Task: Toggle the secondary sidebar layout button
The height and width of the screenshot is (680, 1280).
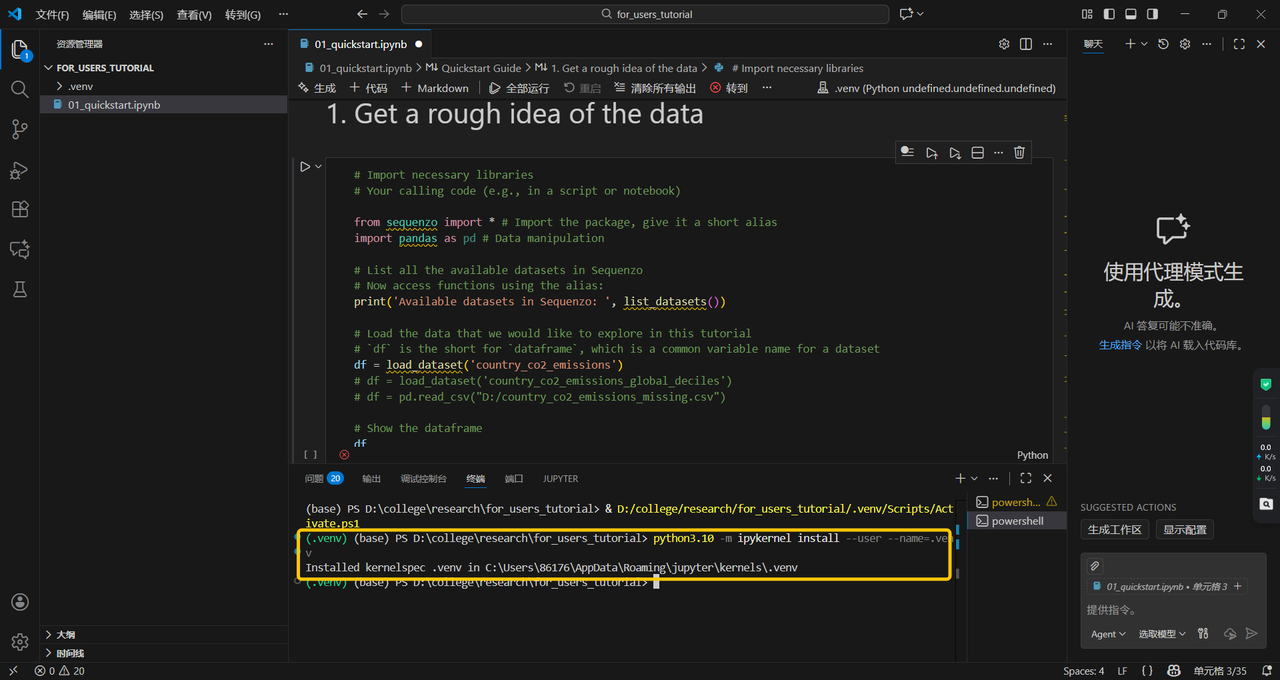Action: click(1153, 14)
